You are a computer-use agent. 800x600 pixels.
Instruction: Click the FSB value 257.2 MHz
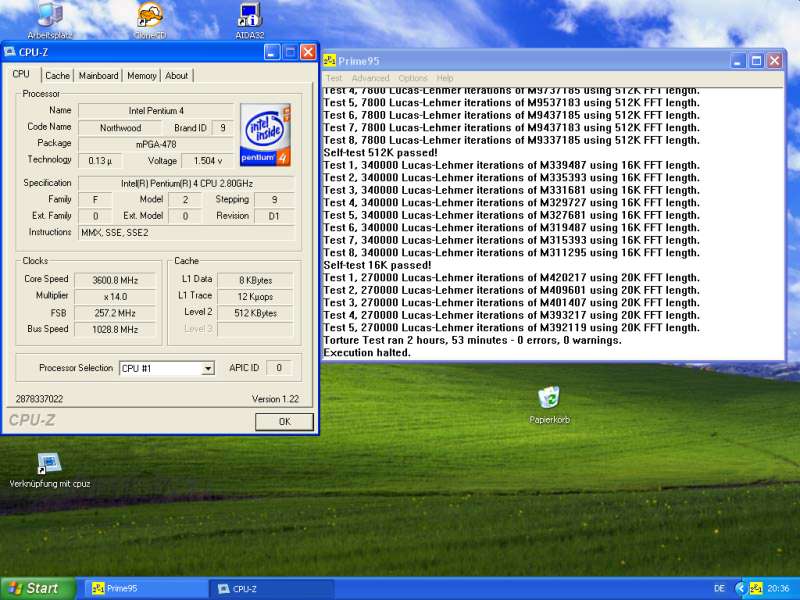click(115, 313)
